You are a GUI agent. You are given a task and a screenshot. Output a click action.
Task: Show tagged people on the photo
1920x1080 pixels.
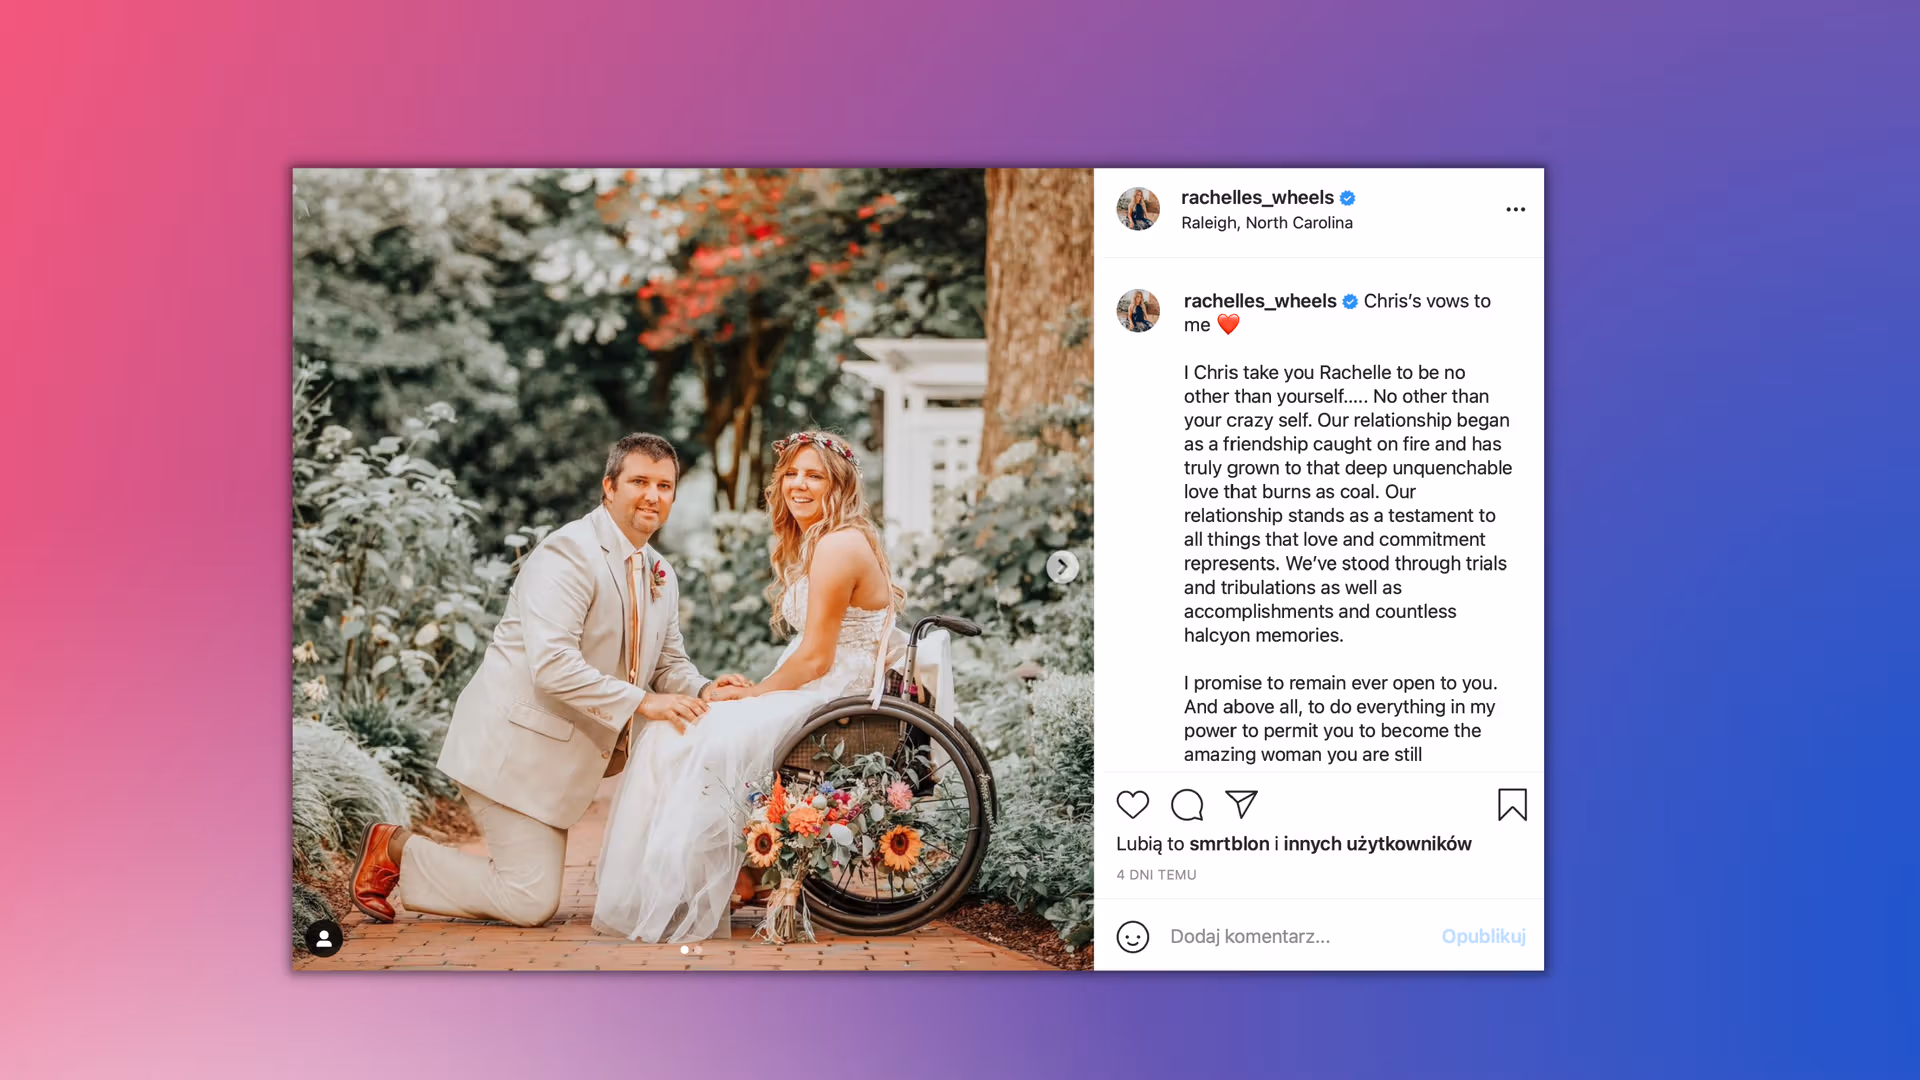tap(324, 938)
